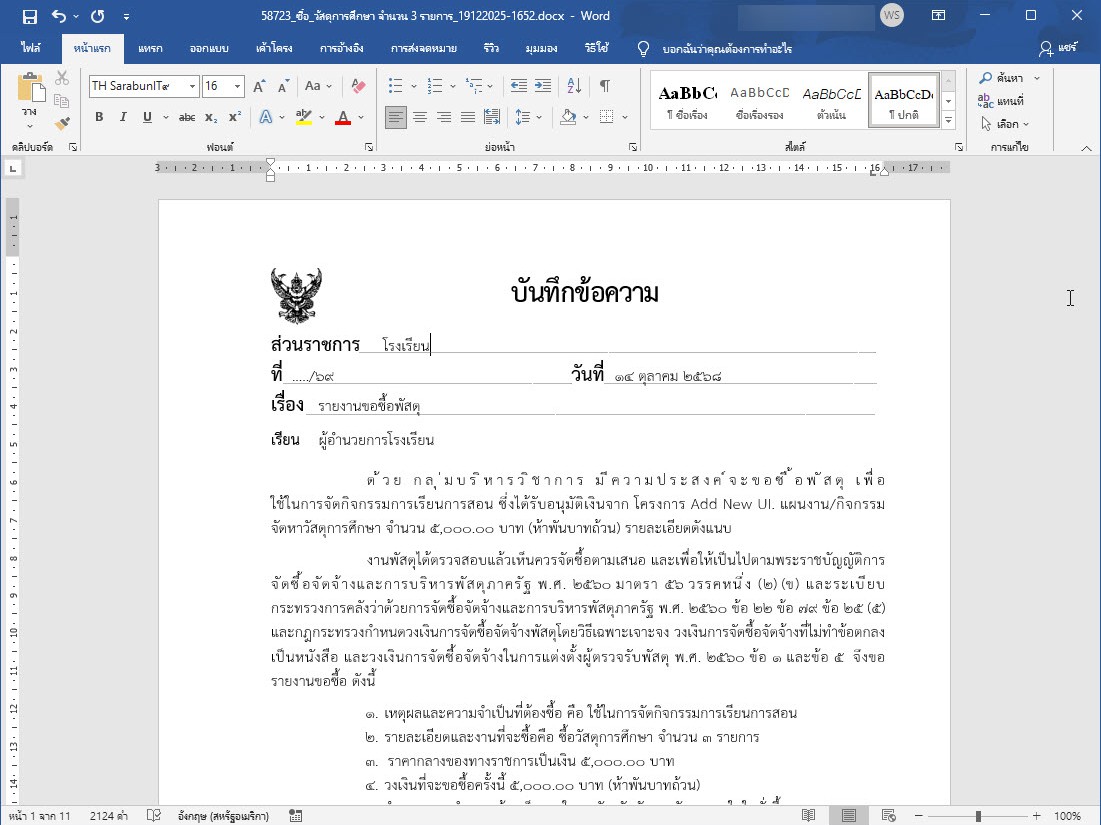This screenshot has width=1101, height=825.
Task: Open the Clear Formatting eraser icon
Action: click(359, 87)
